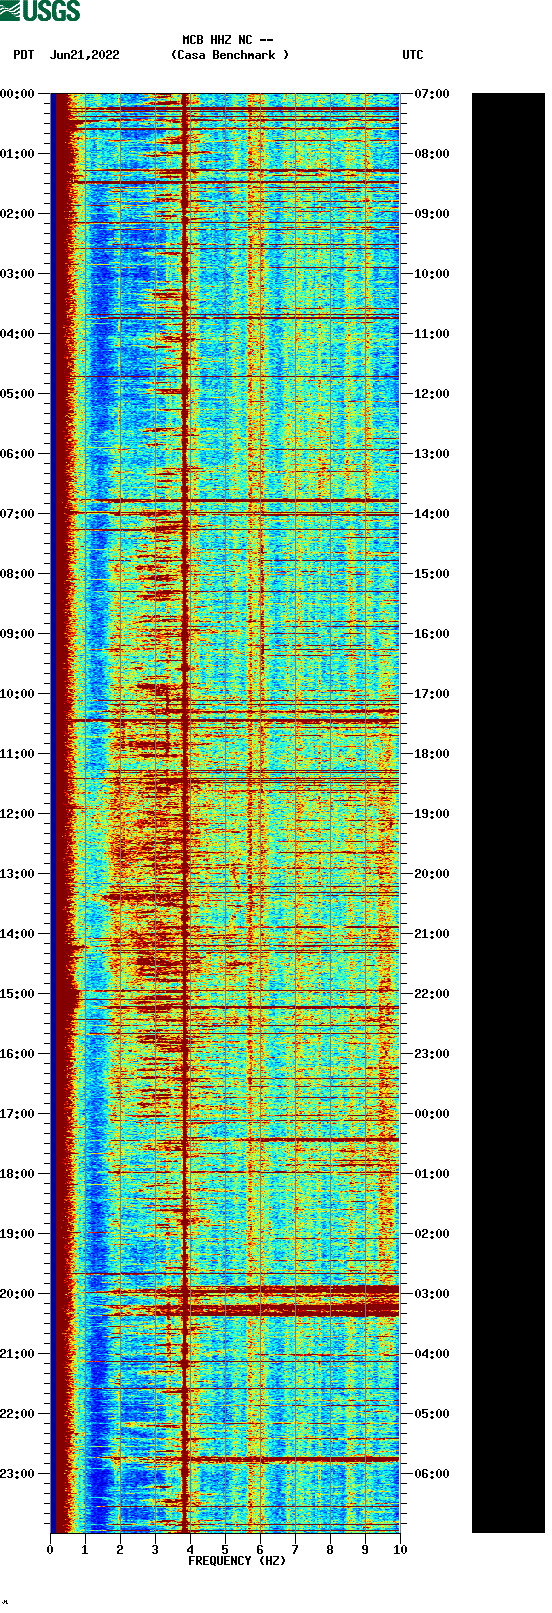Click the frequency axis tick label '2'

tap(120, 1550)
